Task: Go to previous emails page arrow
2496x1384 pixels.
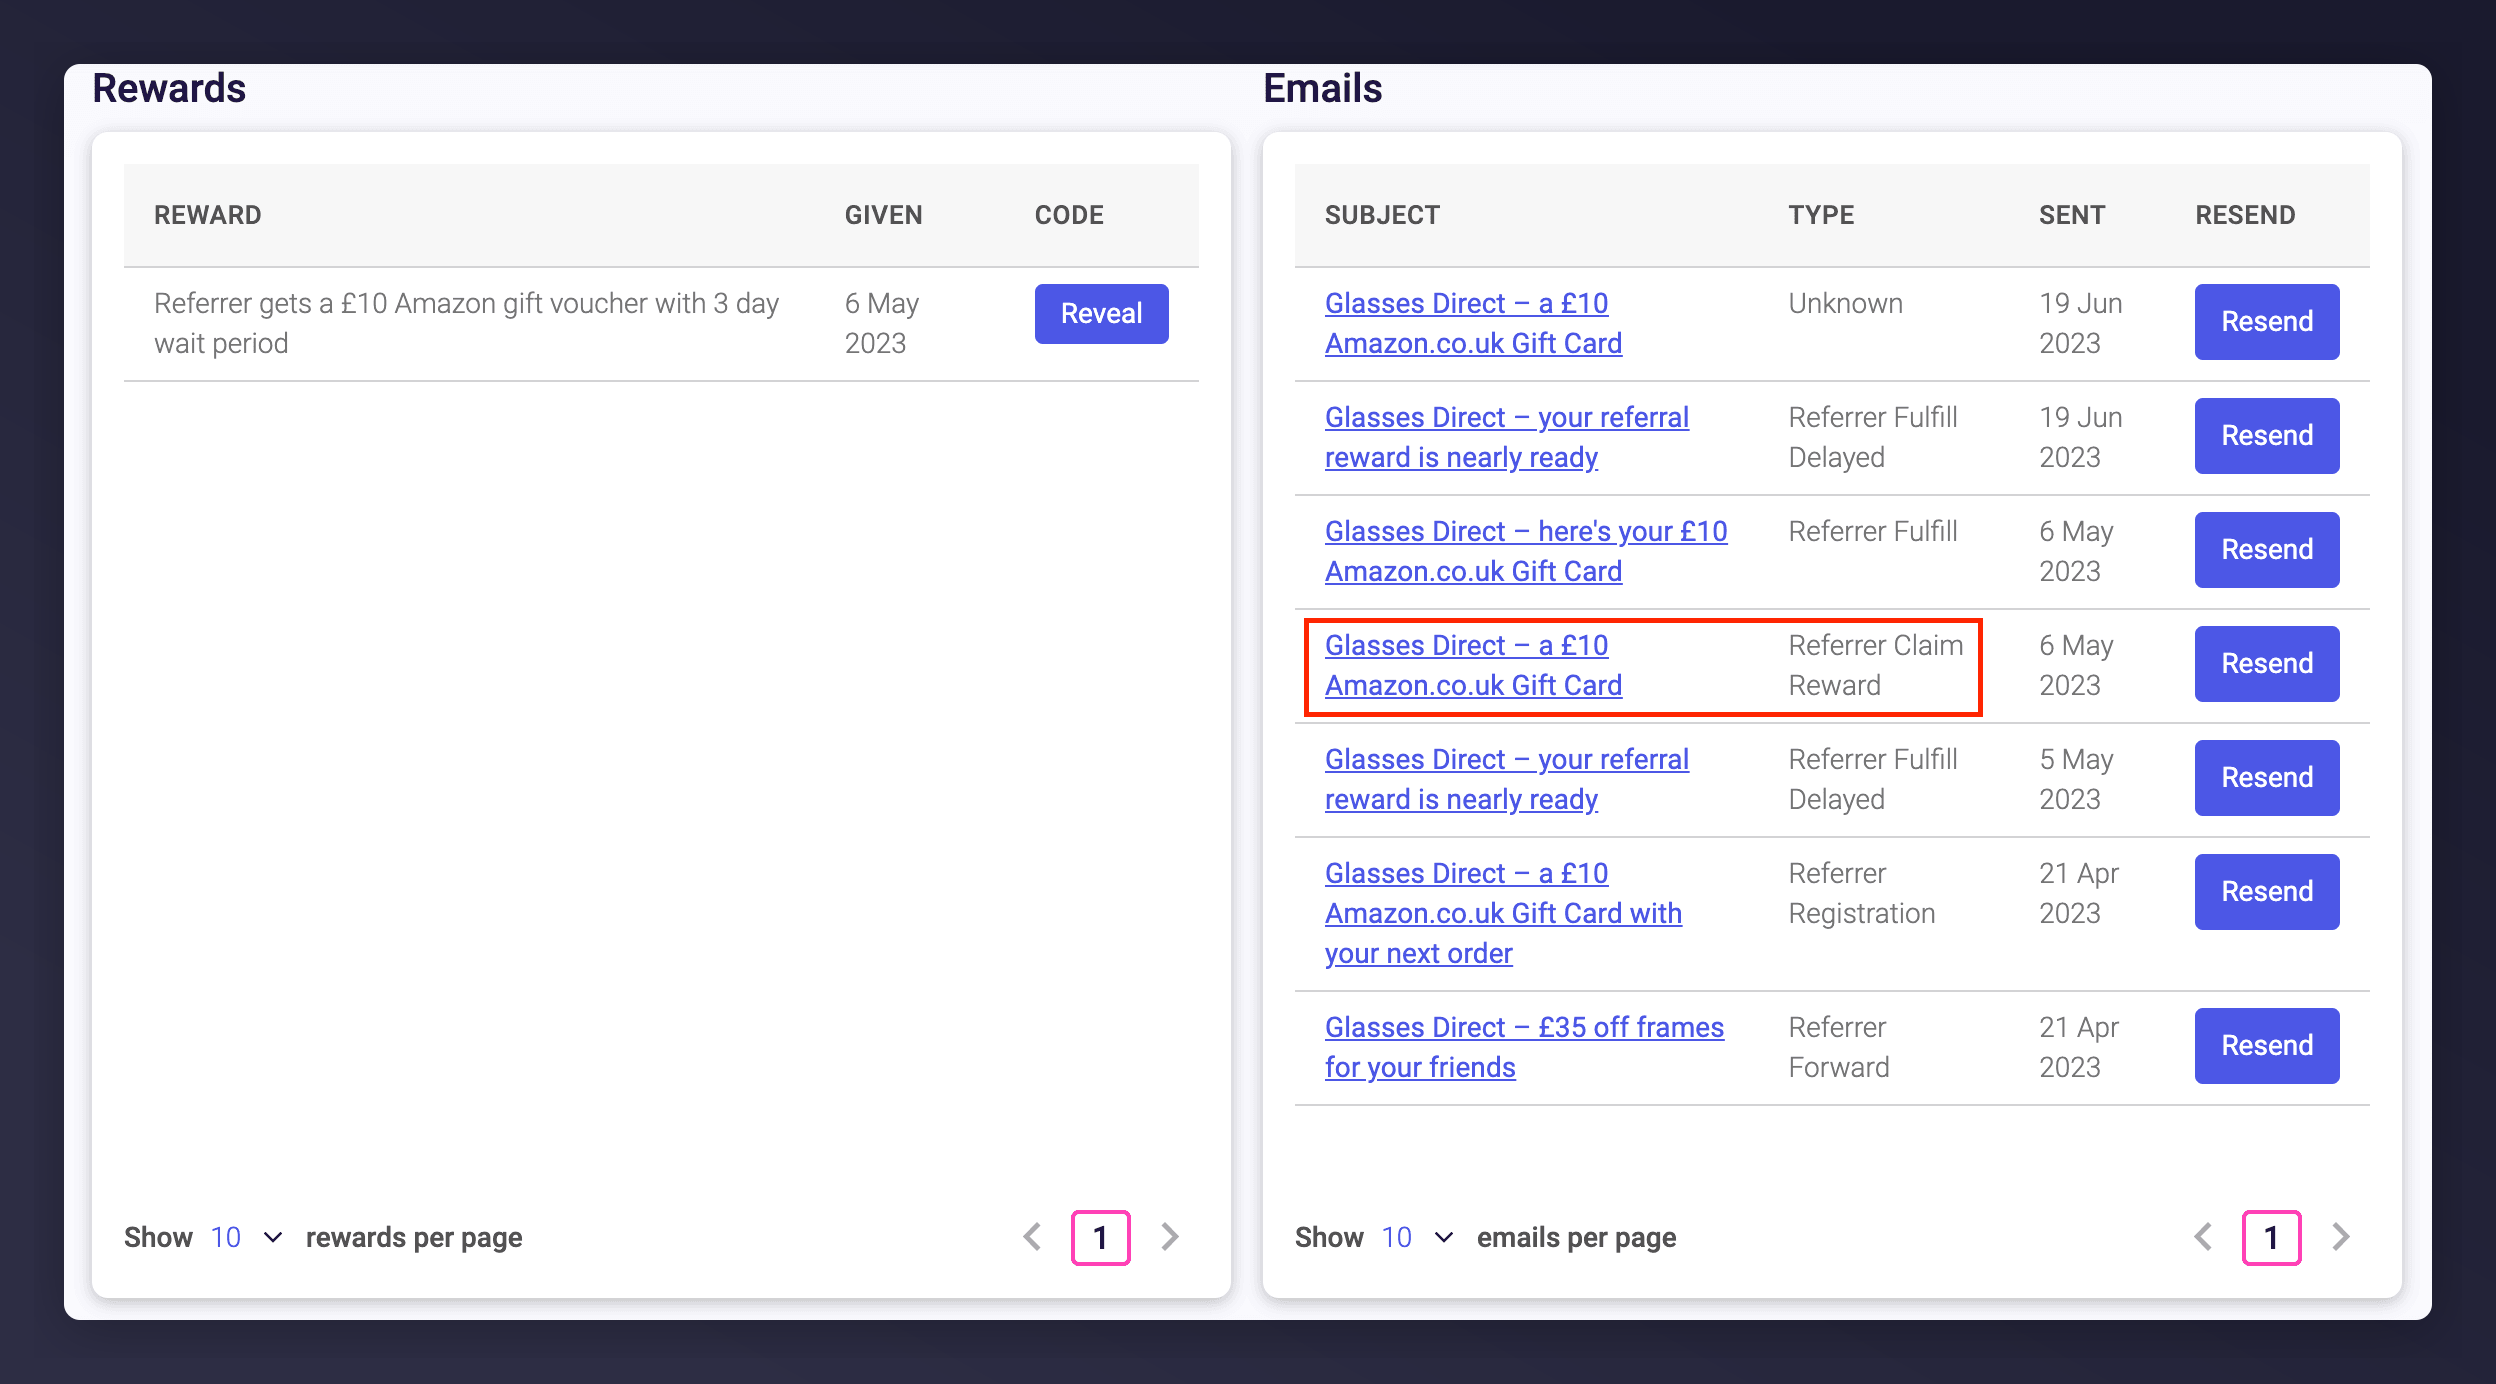Action: coord(2204,1238)
